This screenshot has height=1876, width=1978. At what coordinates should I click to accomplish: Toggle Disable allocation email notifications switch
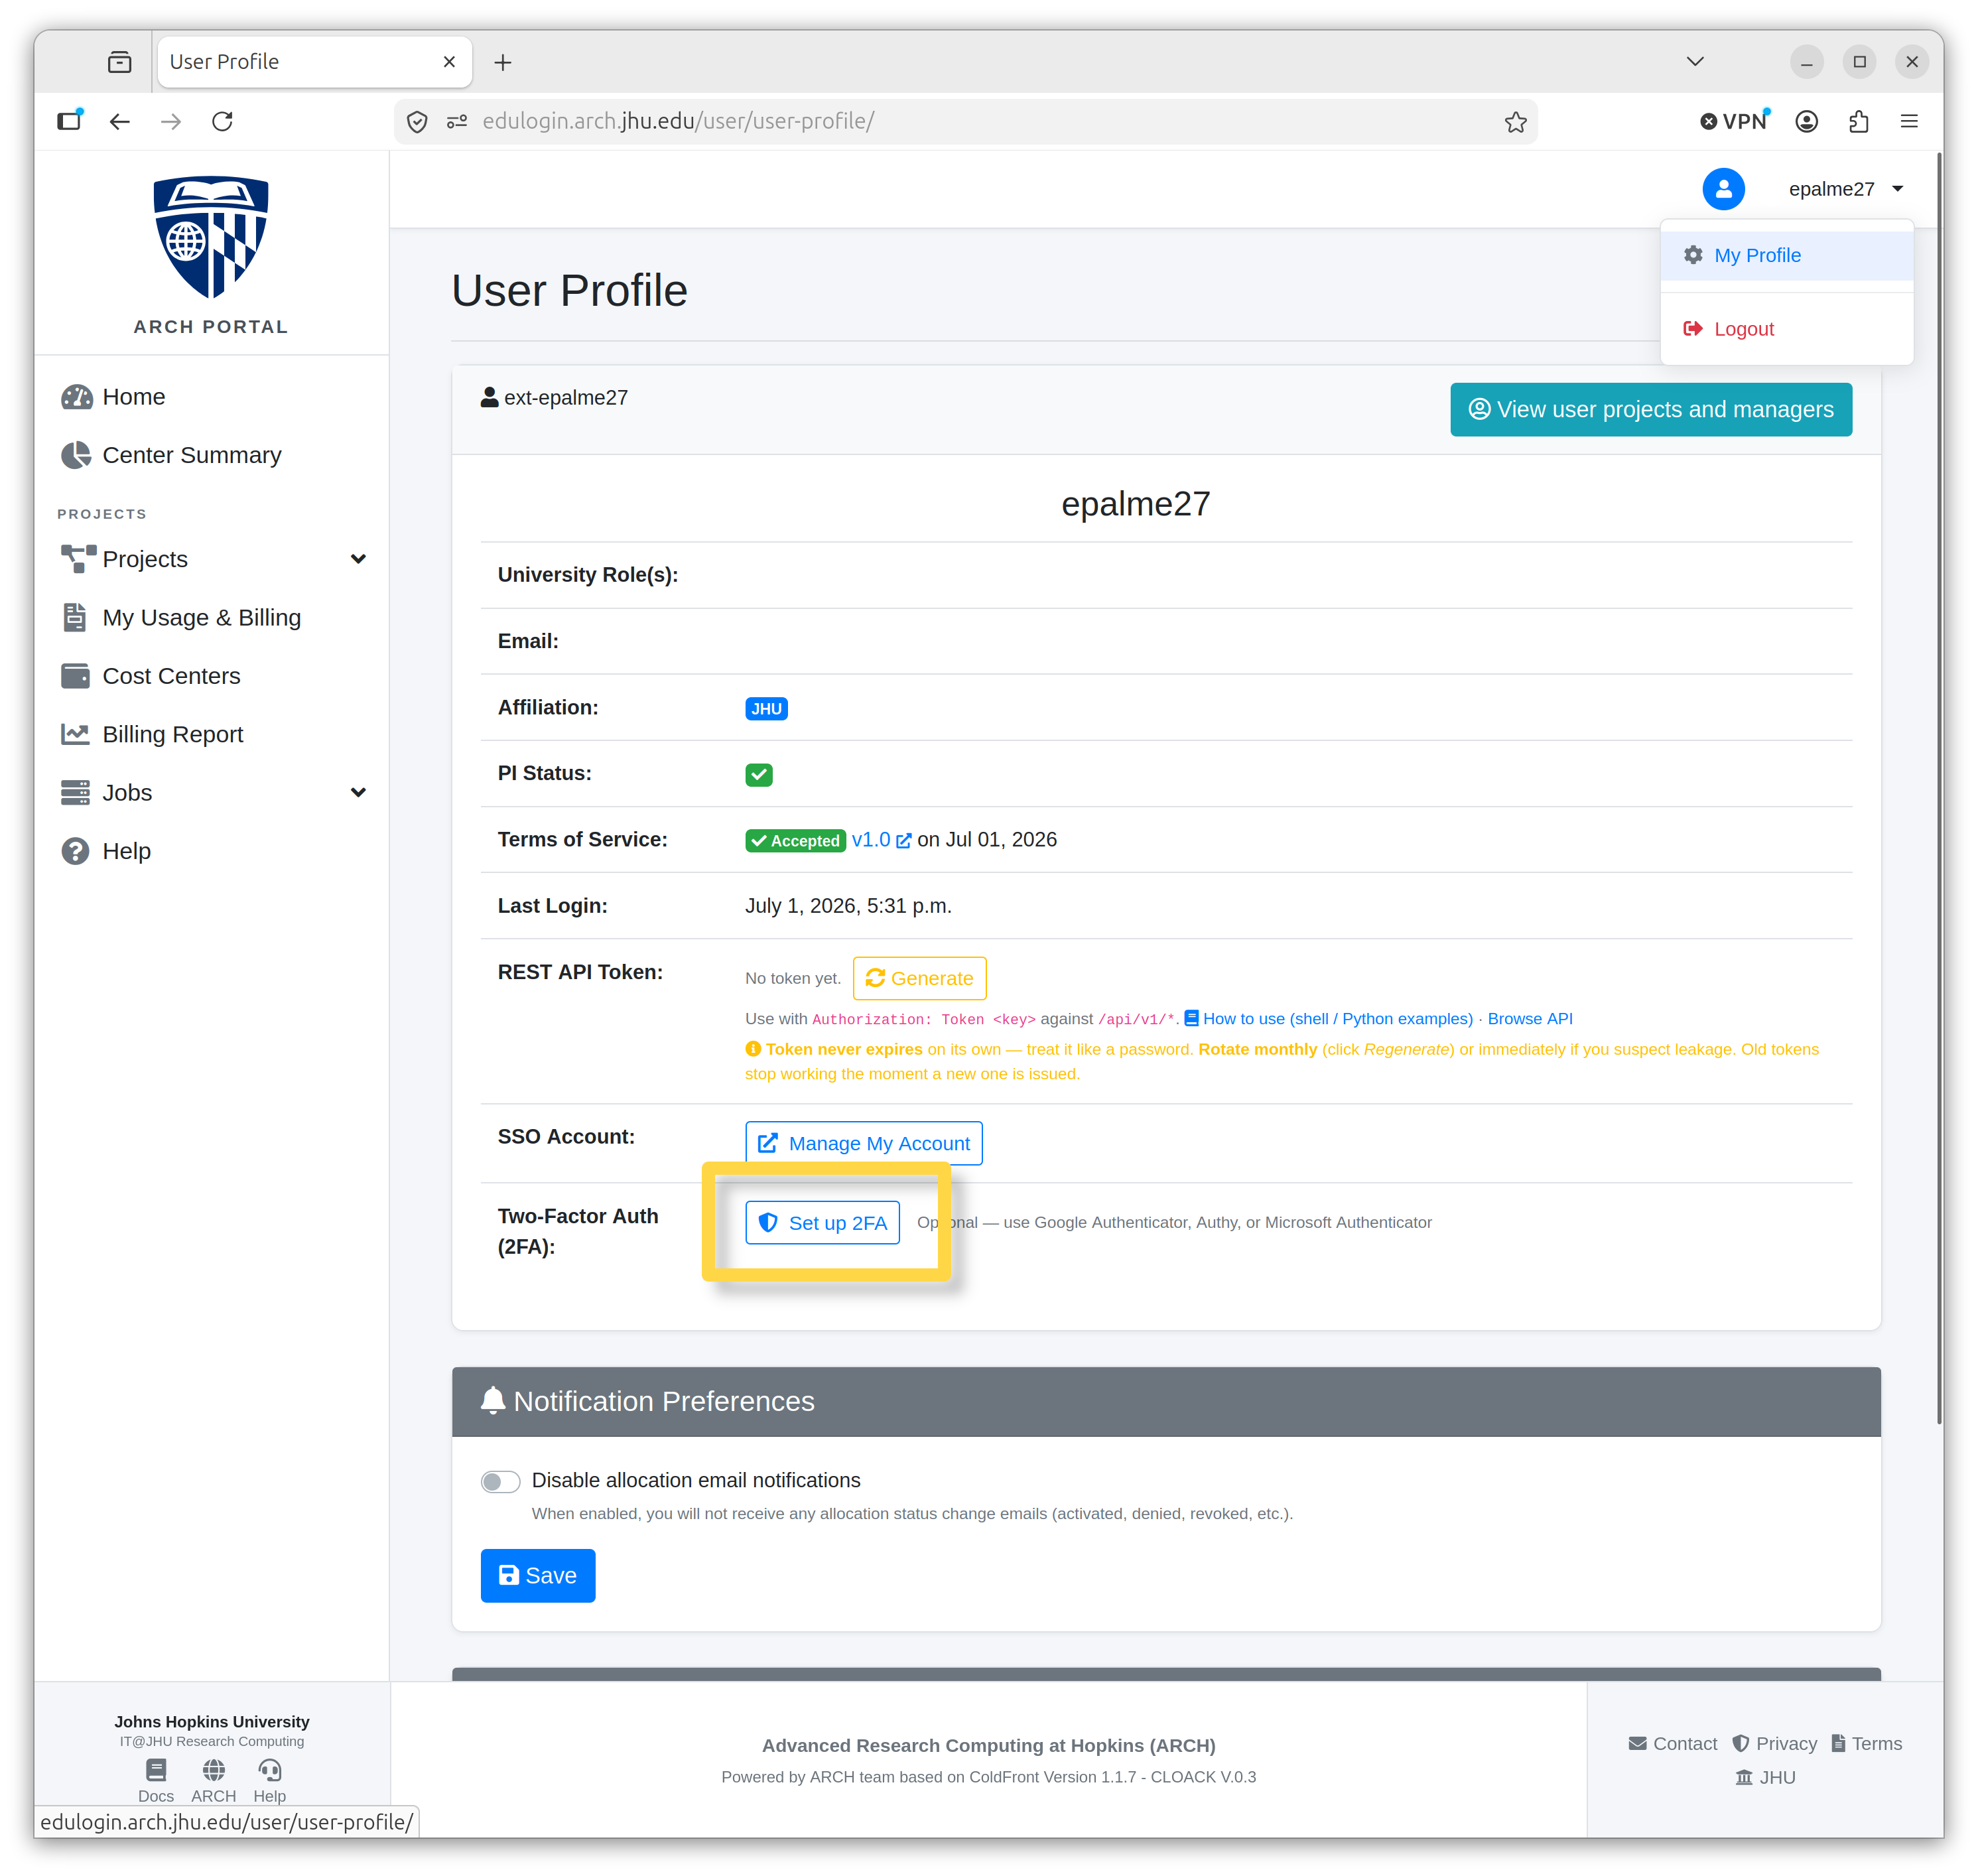pos(500,1481)
